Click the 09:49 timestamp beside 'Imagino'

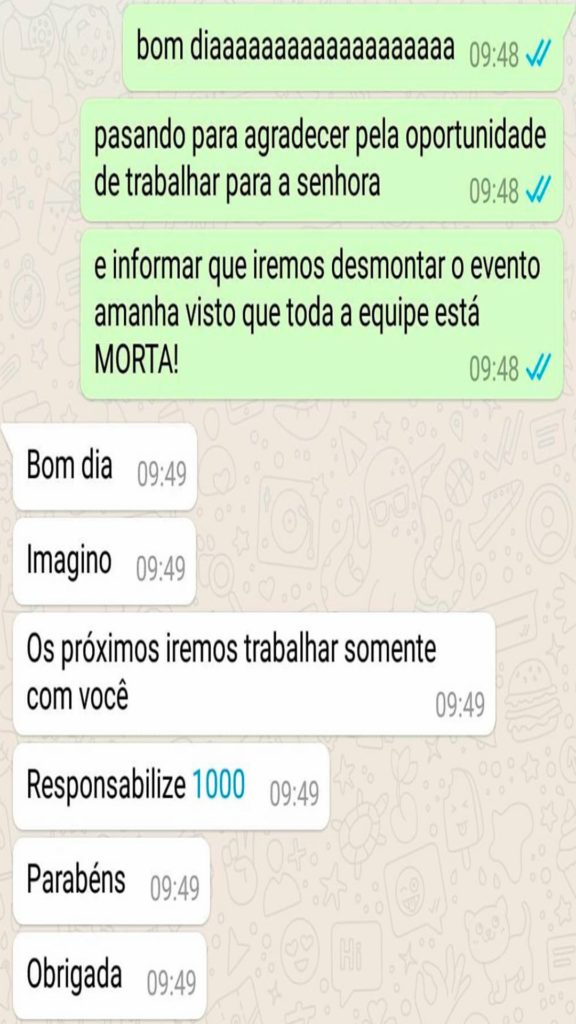pyautogui.click(x=161, y=569)
